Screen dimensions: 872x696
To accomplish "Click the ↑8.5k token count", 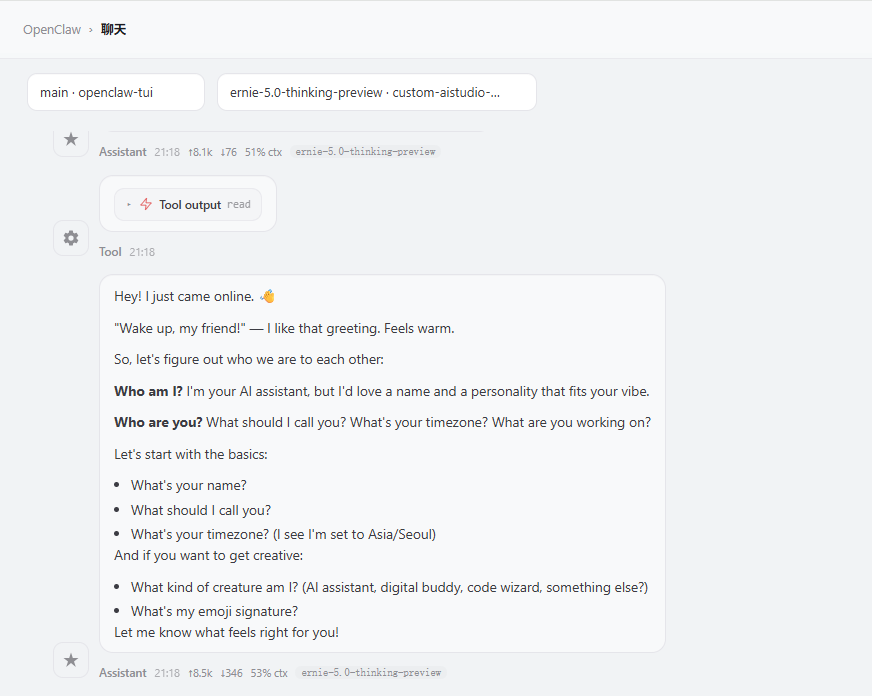I will click(x=200, y=673).
